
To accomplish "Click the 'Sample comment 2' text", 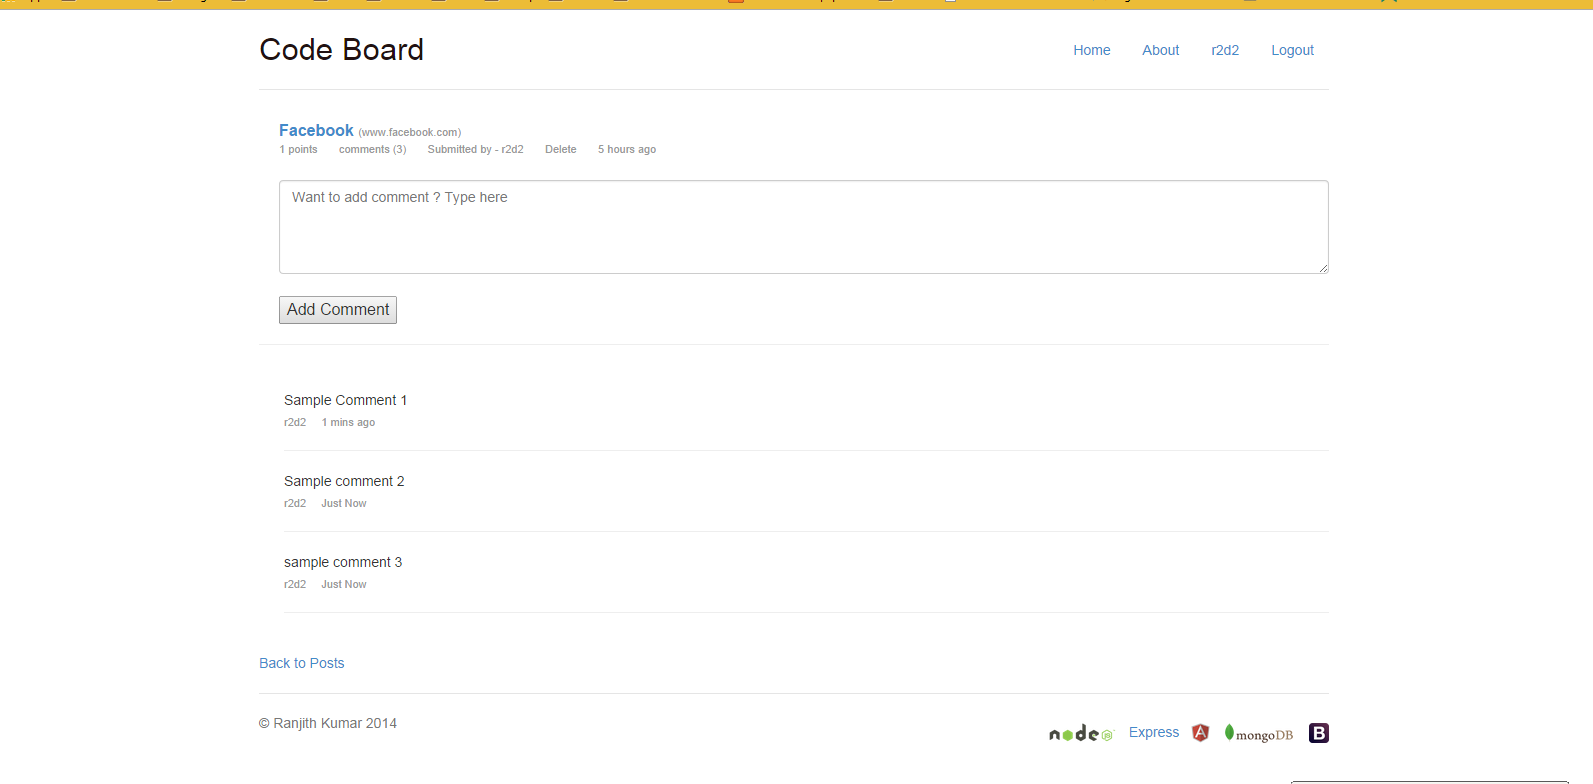I will [x=344, y=481].
